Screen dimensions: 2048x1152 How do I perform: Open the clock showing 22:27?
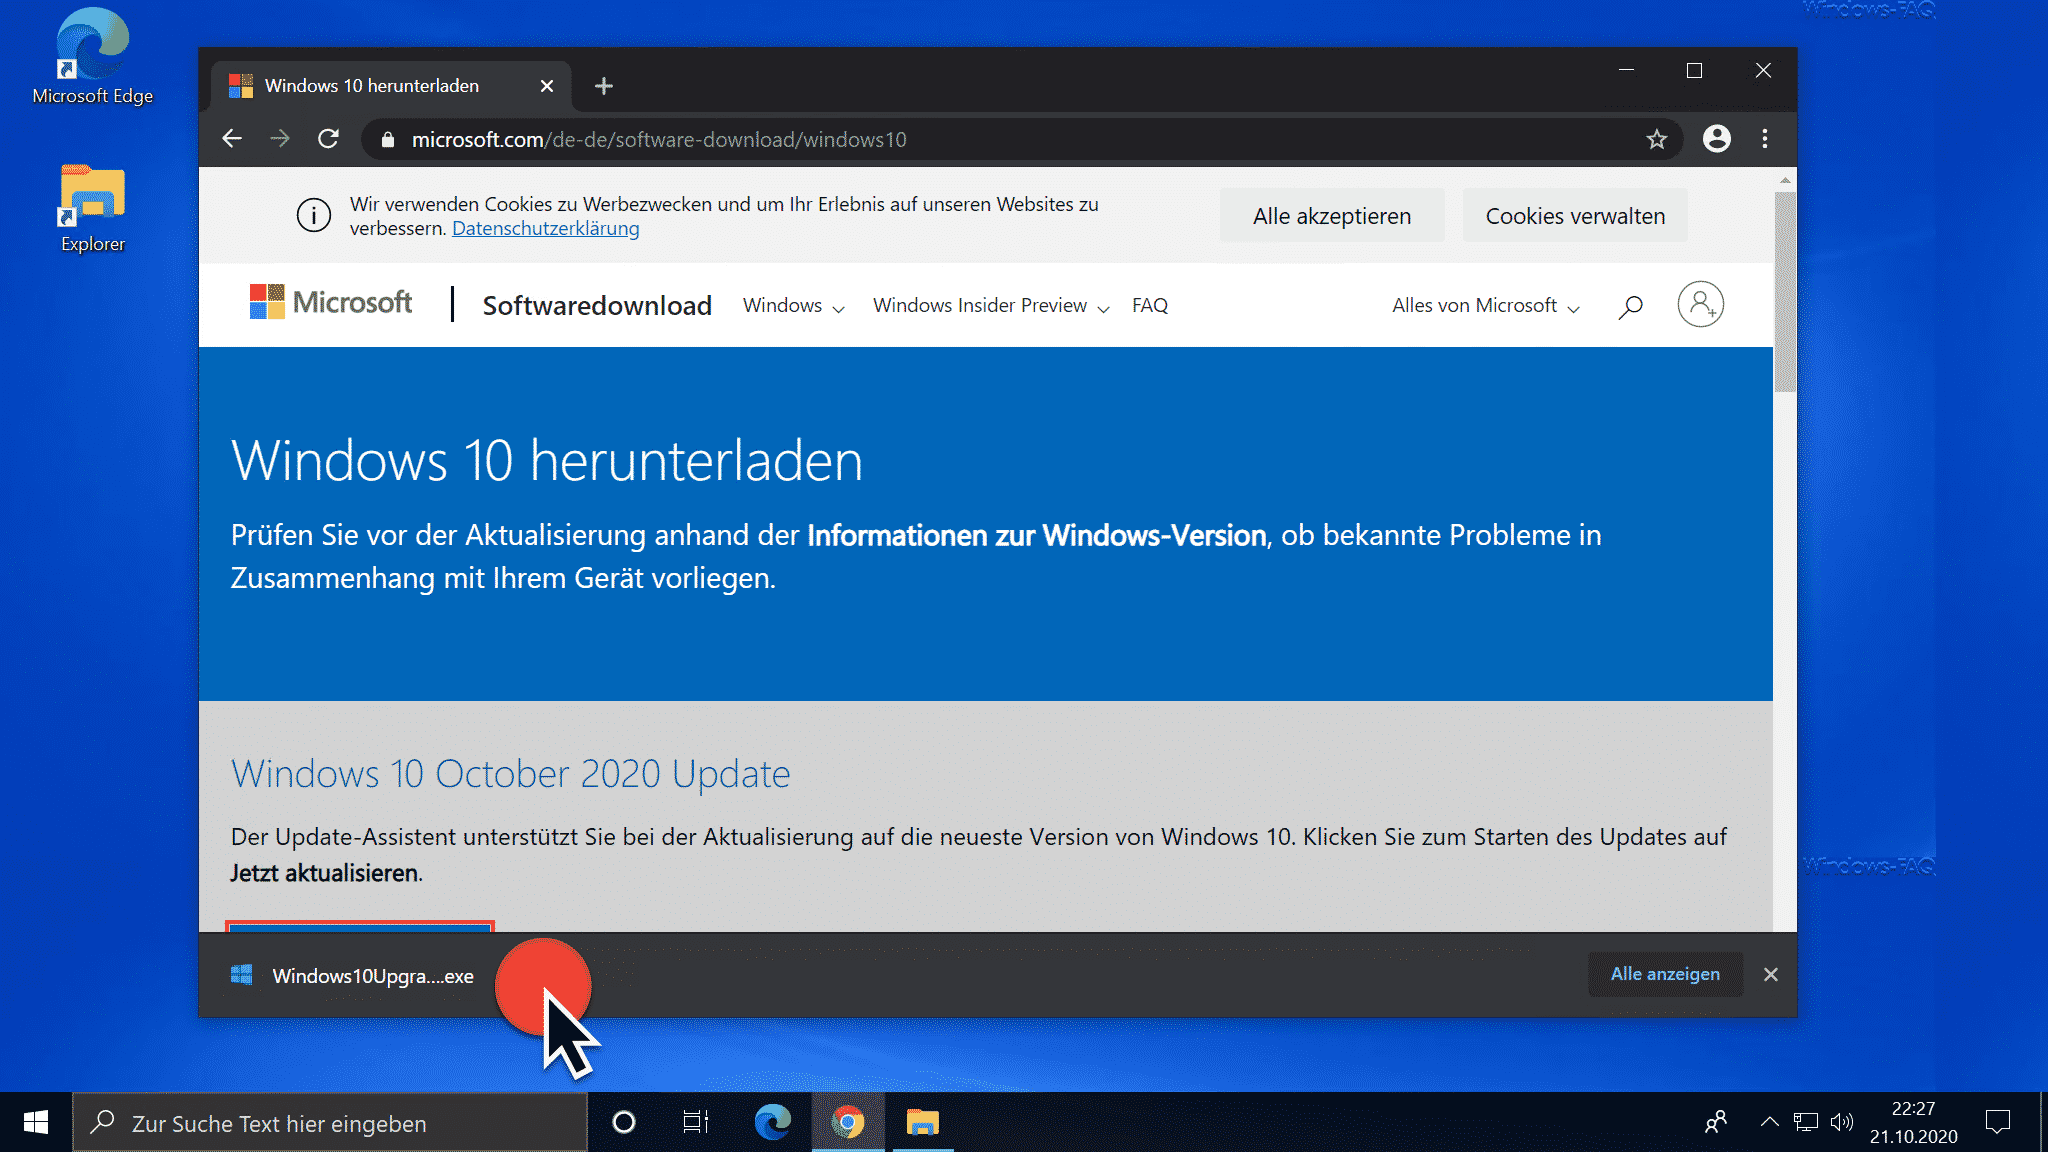[x=1913, y=1123]
